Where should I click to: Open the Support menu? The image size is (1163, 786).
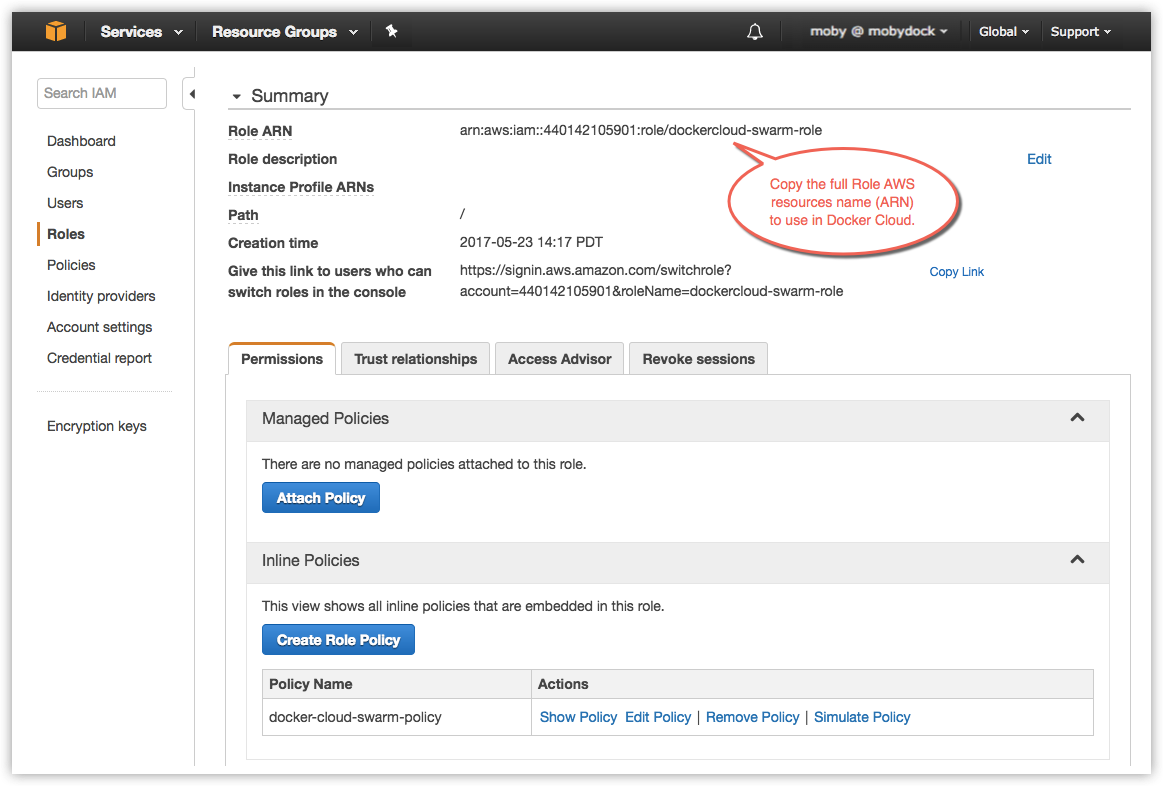[x=1079, y=31]
